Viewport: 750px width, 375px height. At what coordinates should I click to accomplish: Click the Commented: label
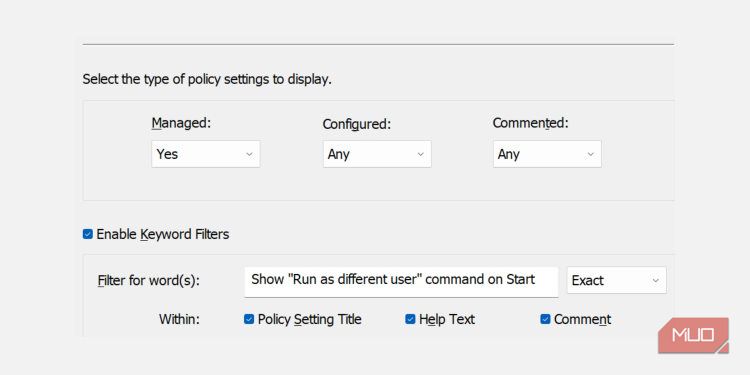[x=530, y=123]
